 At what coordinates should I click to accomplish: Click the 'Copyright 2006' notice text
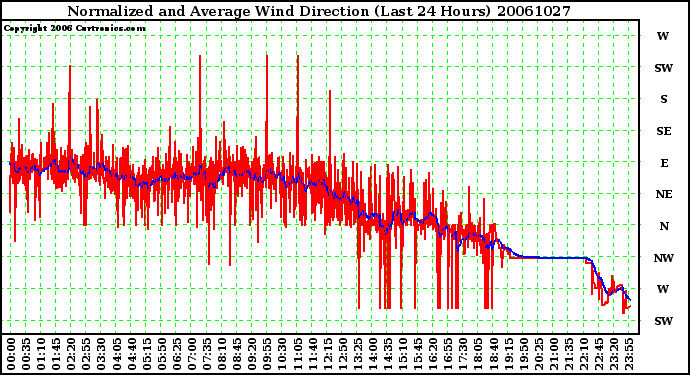38,28
